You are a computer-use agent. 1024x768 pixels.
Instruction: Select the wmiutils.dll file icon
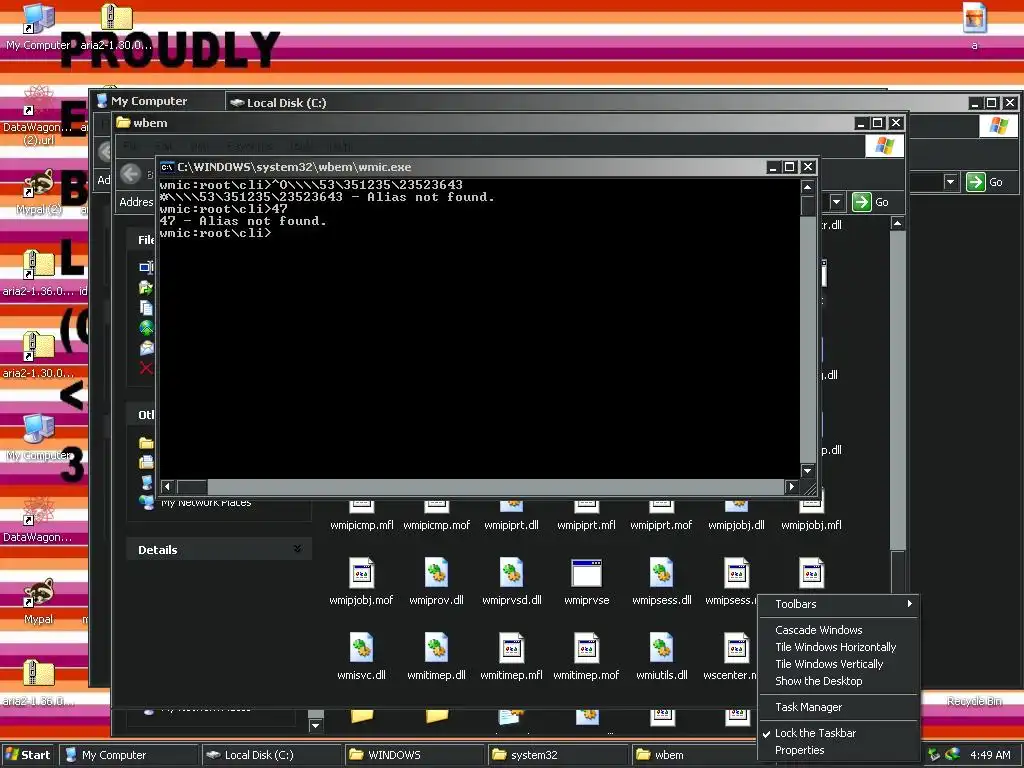662,648
